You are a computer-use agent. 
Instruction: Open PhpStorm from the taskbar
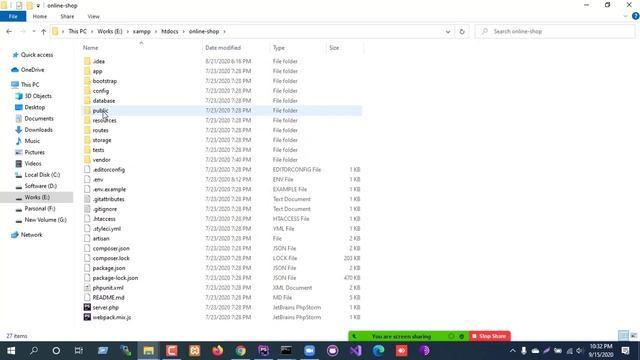[264, 351]
